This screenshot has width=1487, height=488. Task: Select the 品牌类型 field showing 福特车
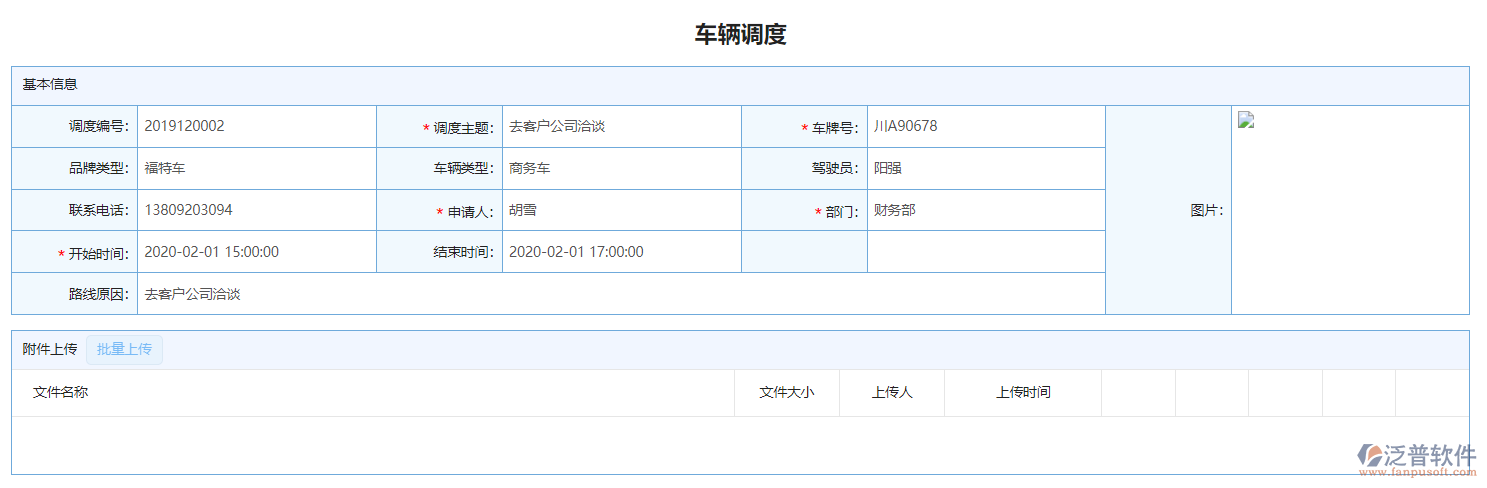tap(256, 169)
